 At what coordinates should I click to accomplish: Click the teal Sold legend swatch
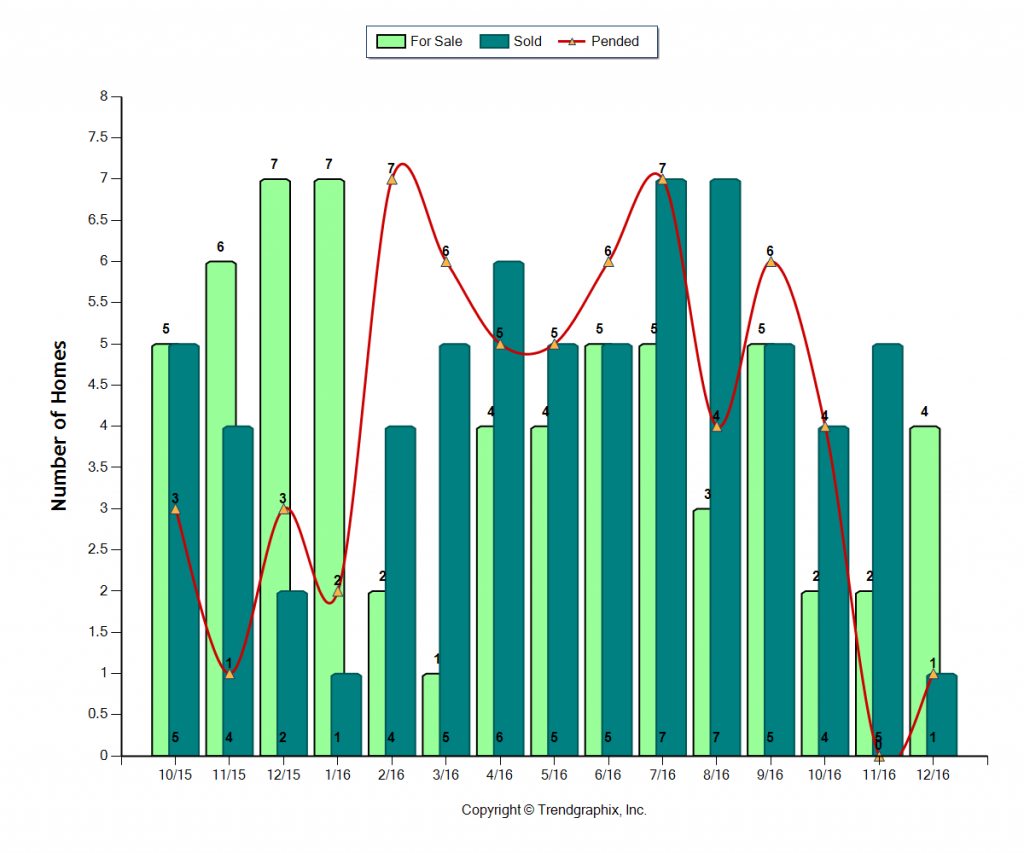(494, 42)
